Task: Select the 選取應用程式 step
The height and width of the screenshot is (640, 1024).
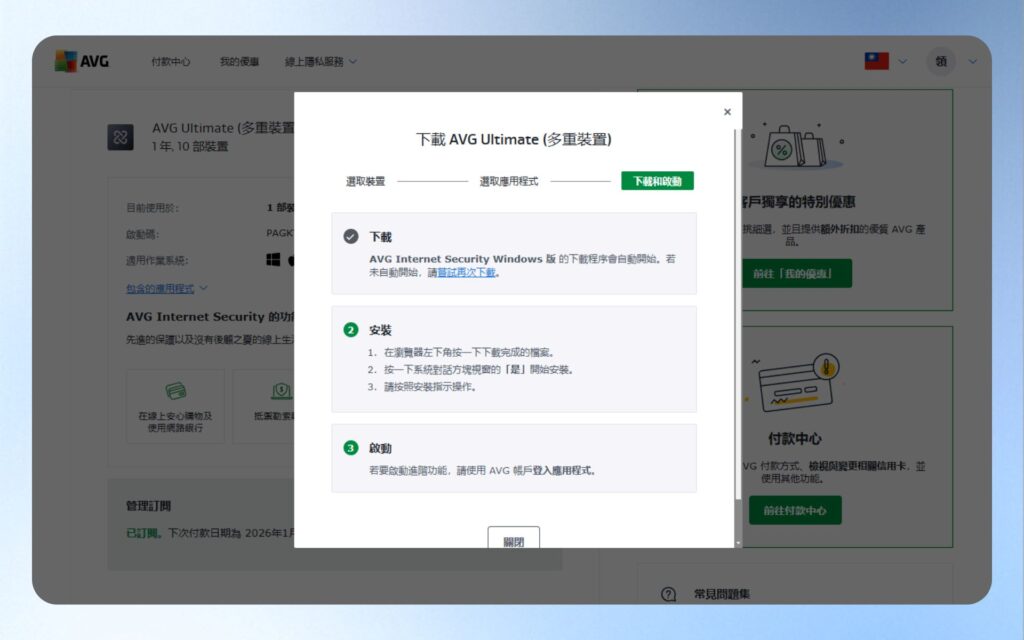Action: [x=509, y=182]
